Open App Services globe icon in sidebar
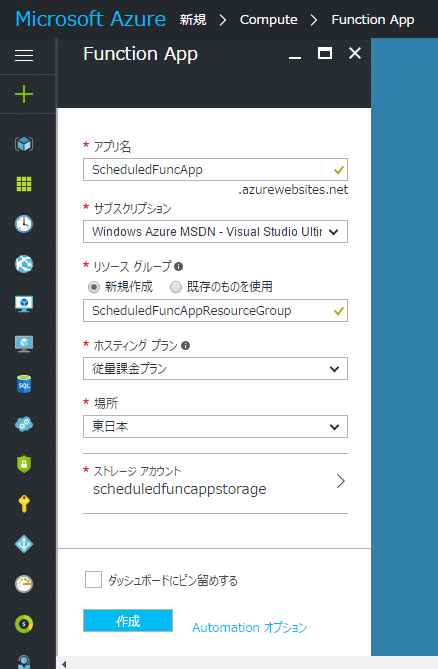 click(x=24, y=264)
